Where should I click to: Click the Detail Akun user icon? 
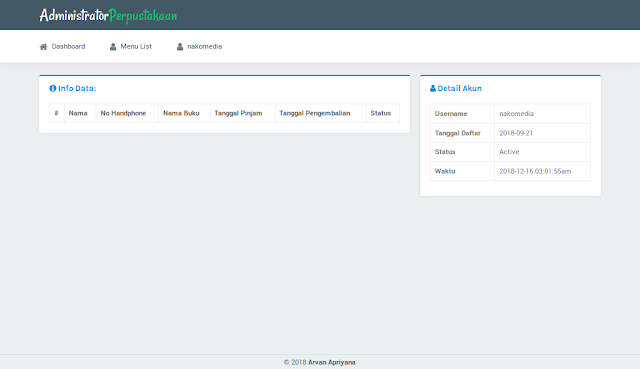tap(433, 88)
